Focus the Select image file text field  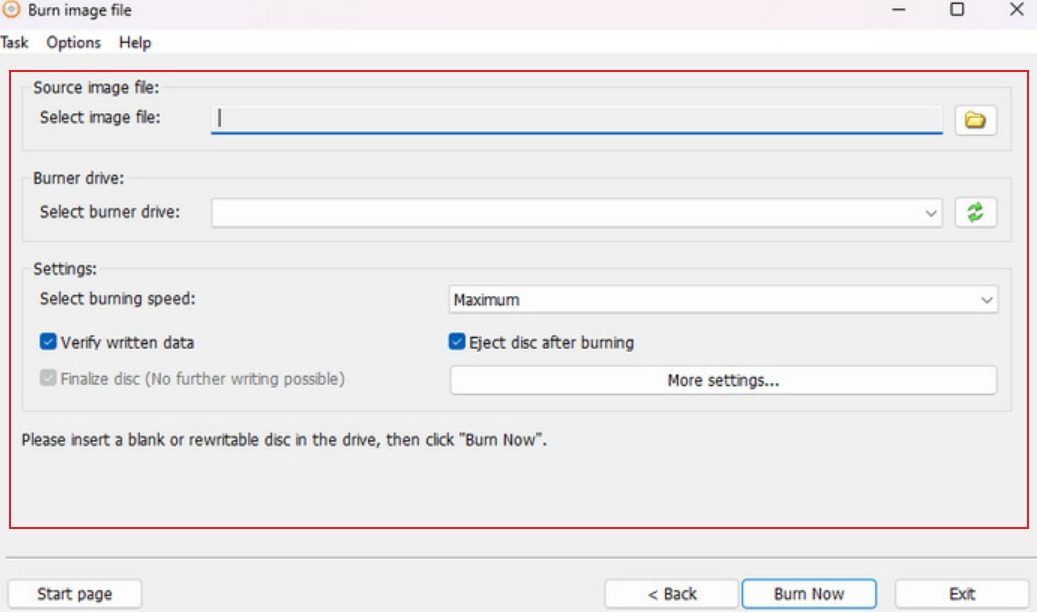[576, 119]
